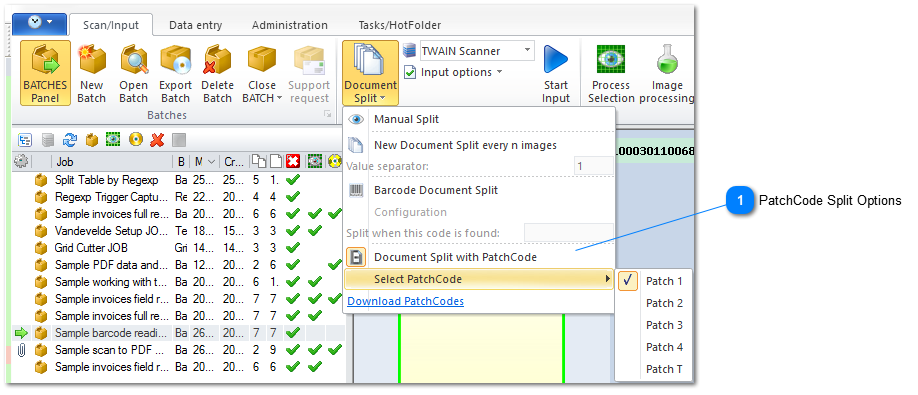
Task: Click the Process Selection eye icon
Action: pos(611,59)
